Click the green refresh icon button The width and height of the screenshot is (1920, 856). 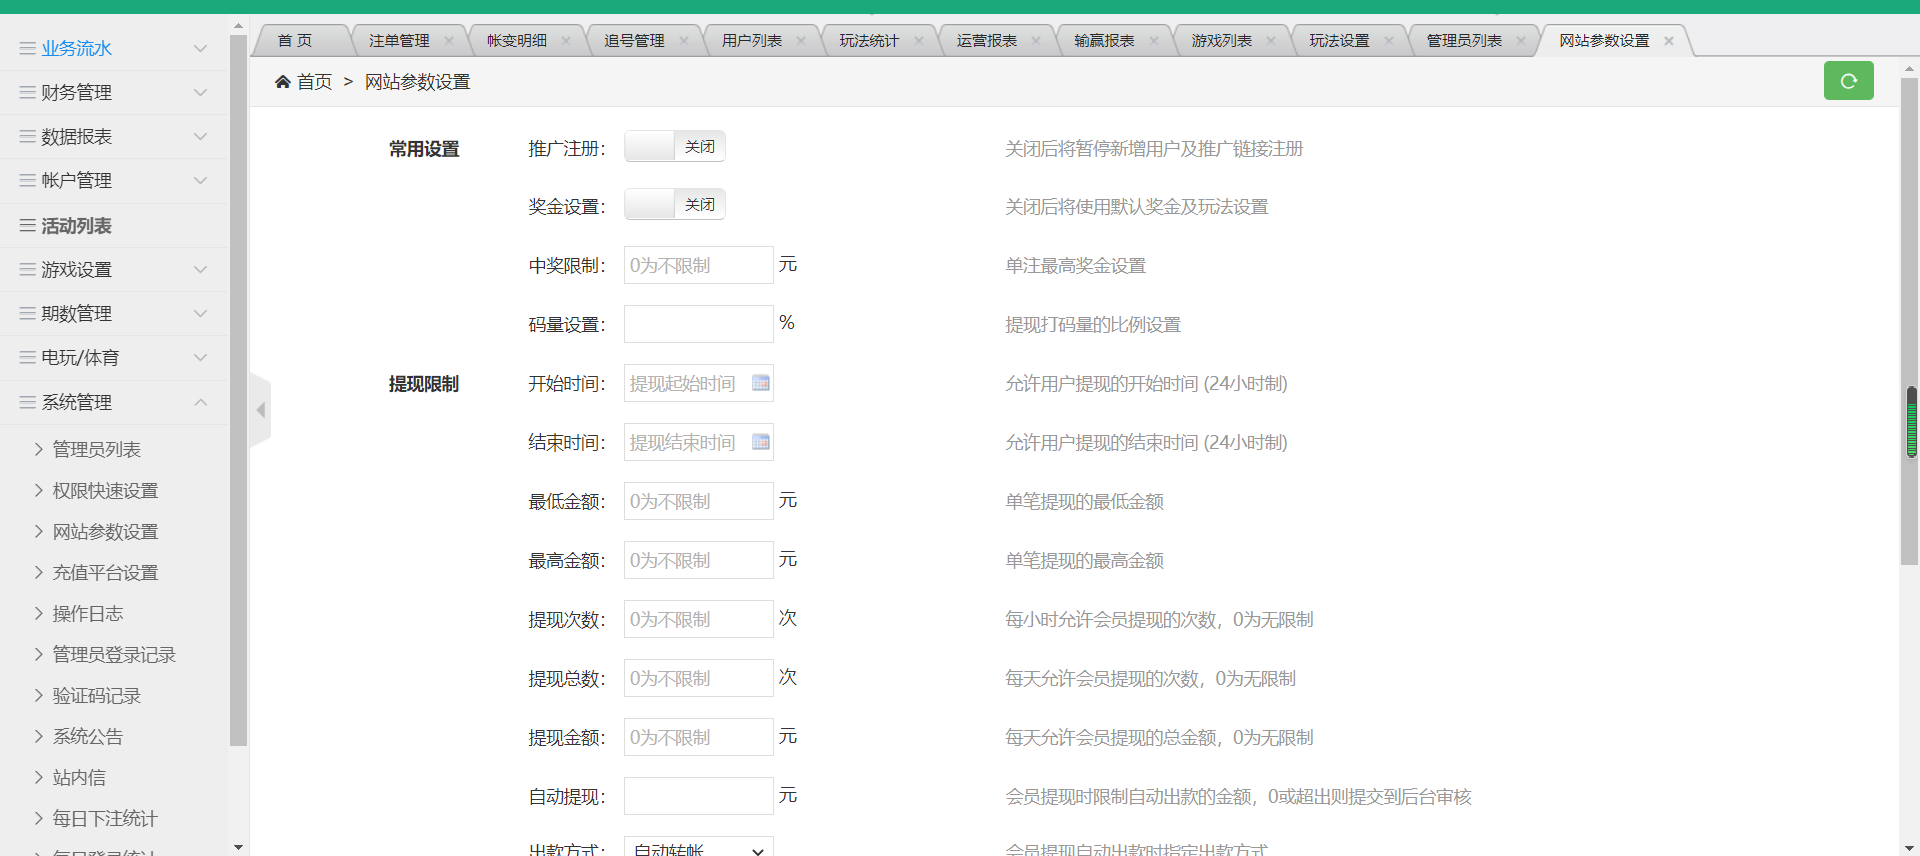click(x=1848, y=81)
